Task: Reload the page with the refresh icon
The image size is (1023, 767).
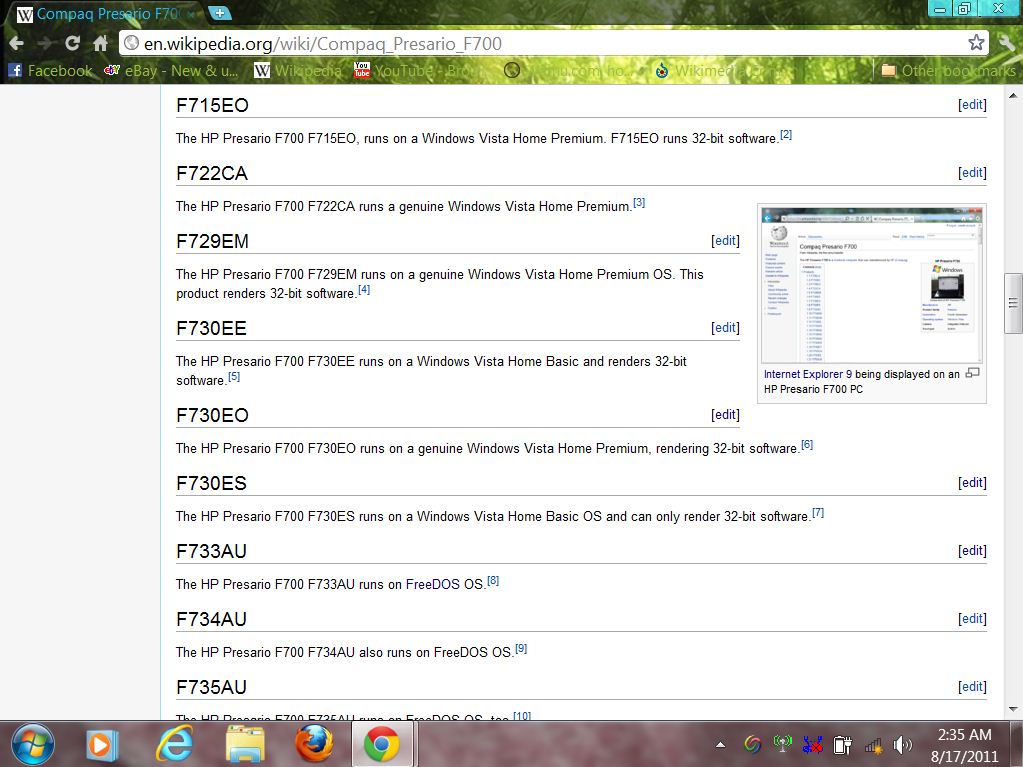Action: pyautogui.click(x=72, y=43)
